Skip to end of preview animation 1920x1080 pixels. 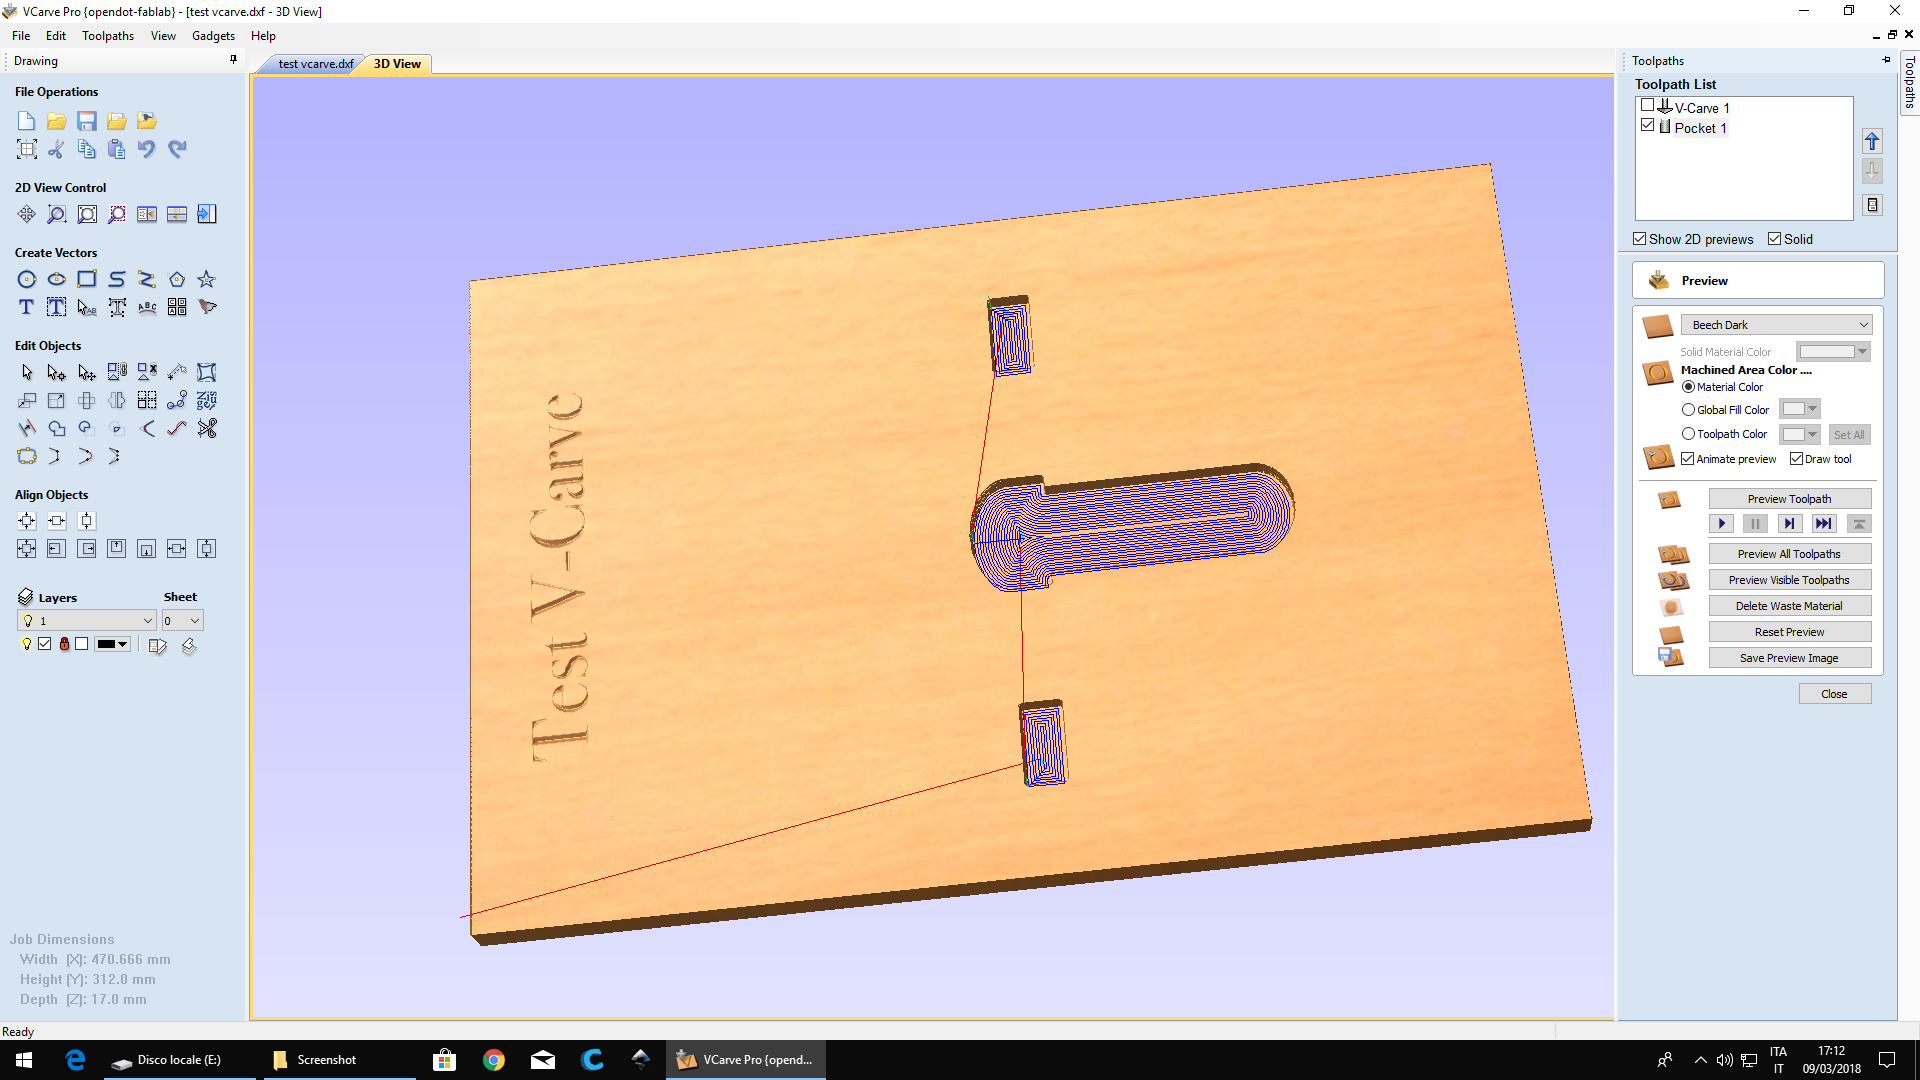pyautogui.click(x=1824, y=524)
